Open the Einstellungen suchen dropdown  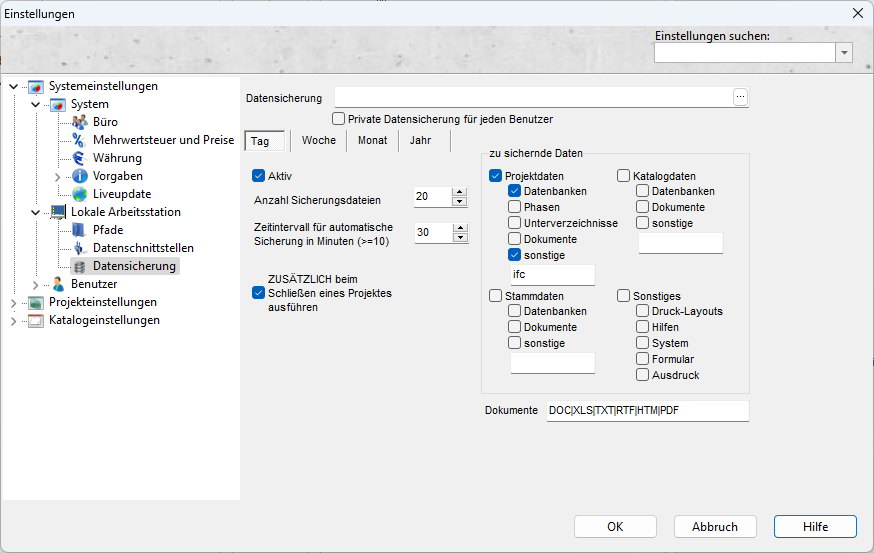(x=844, y=53)
